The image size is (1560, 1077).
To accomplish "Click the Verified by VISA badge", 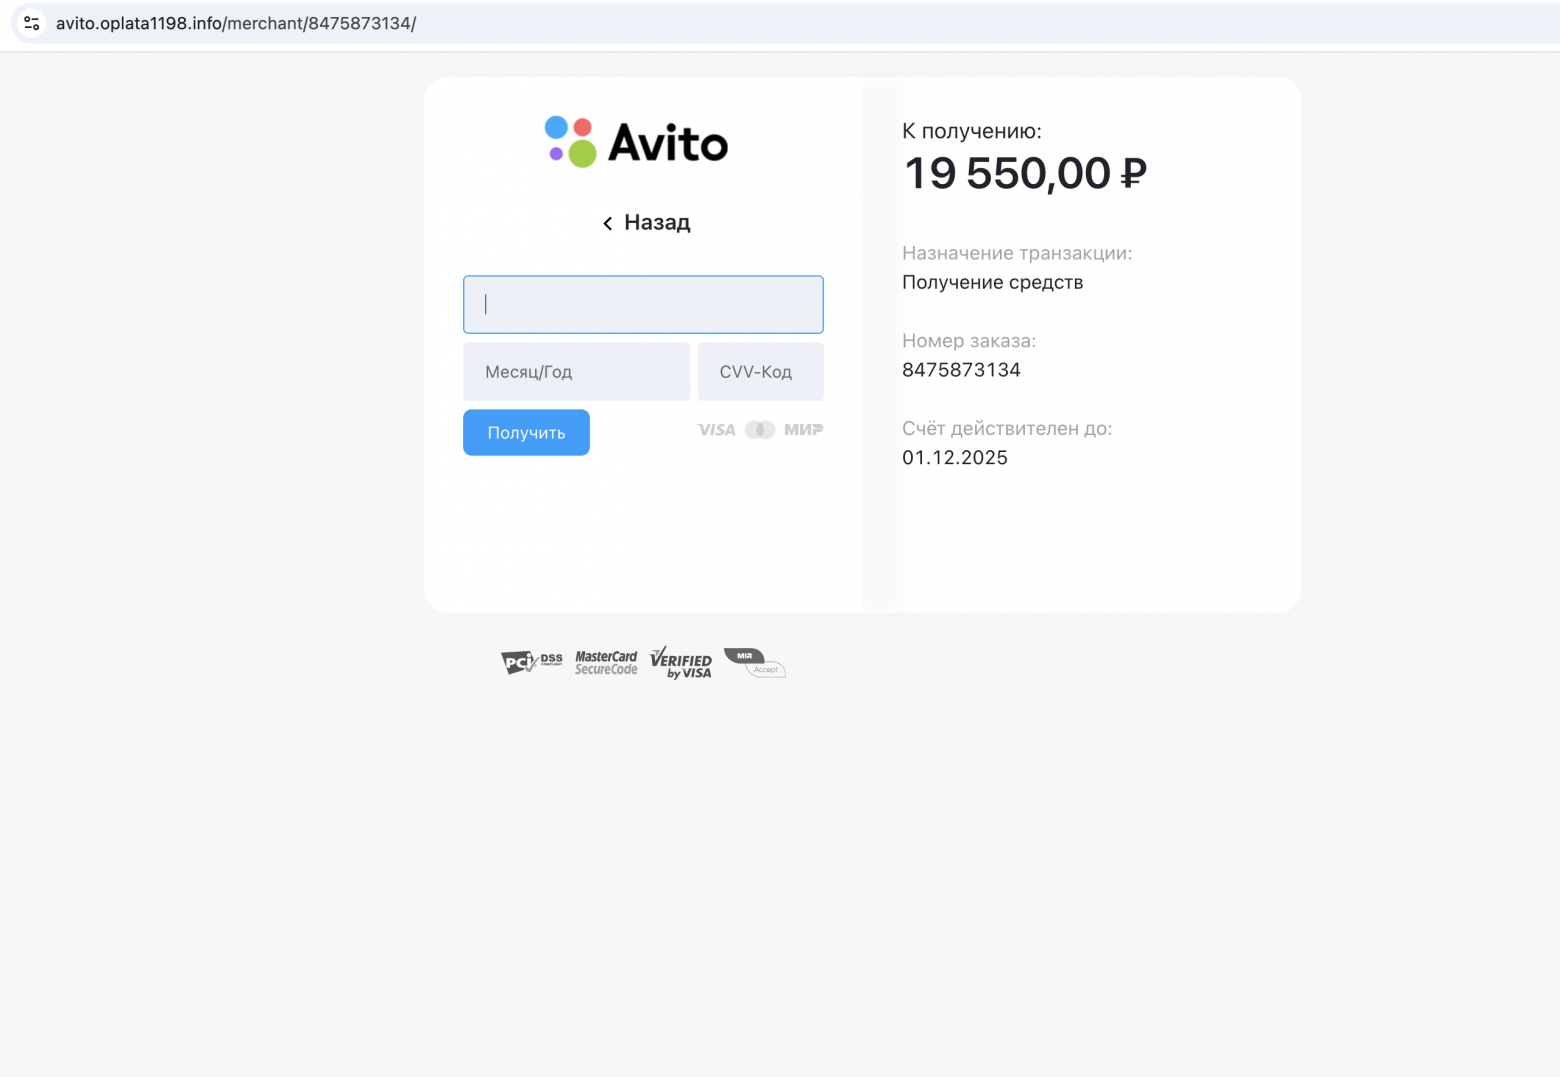I will pos(681,663).
